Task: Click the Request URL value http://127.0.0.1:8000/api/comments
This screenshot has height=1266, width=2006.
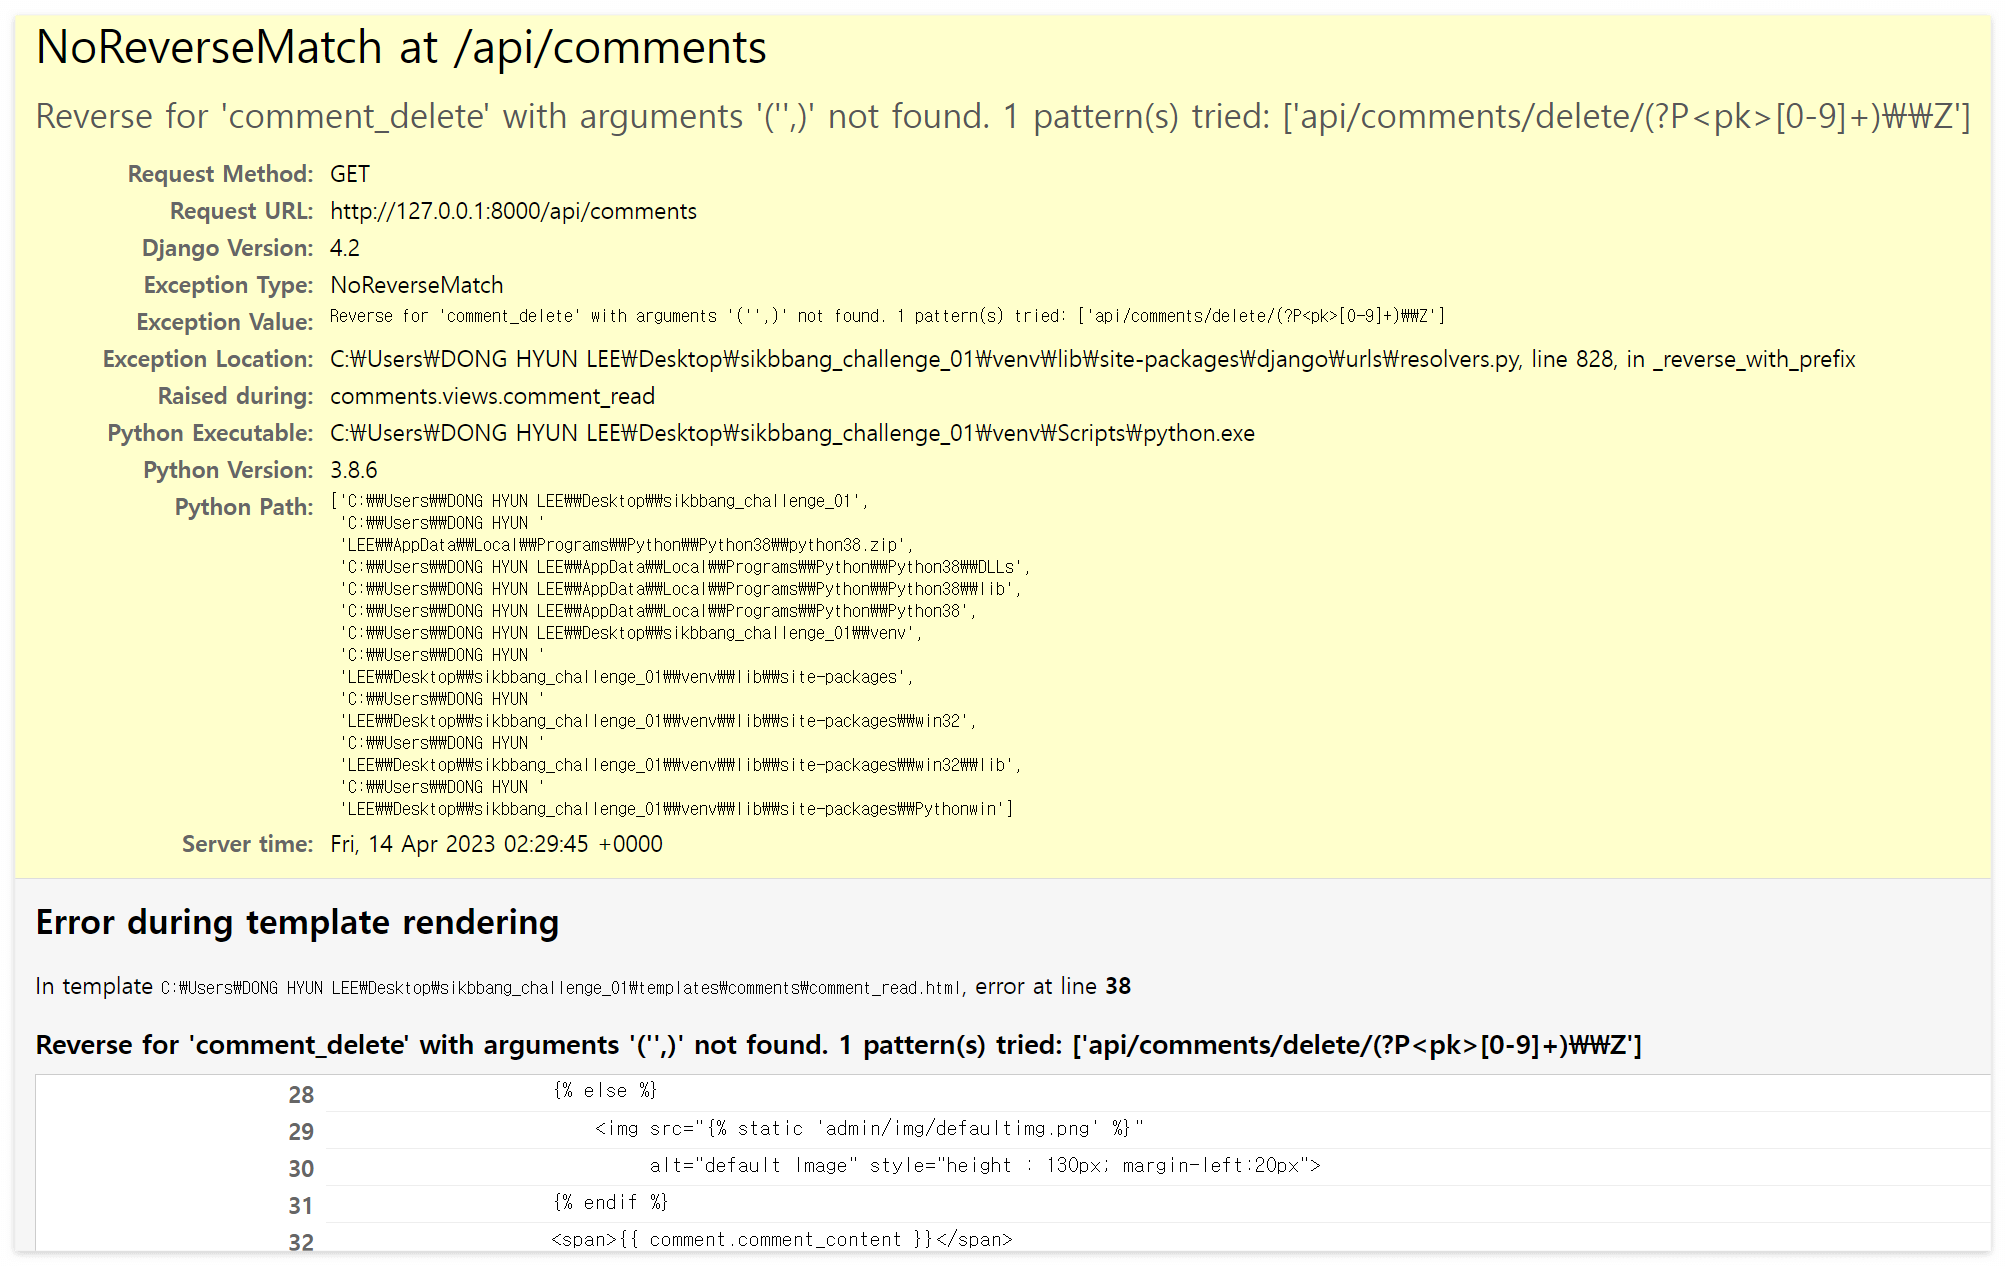Action: (513, 211)
